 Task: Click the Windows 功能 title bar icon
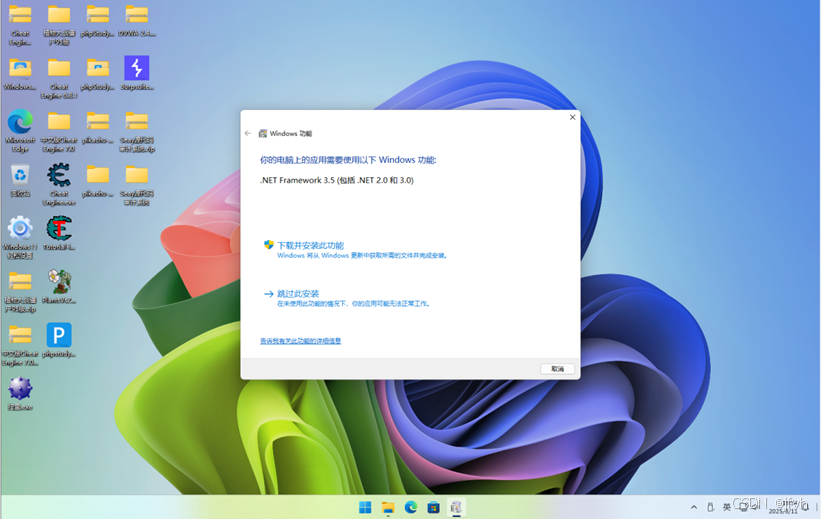263,134
